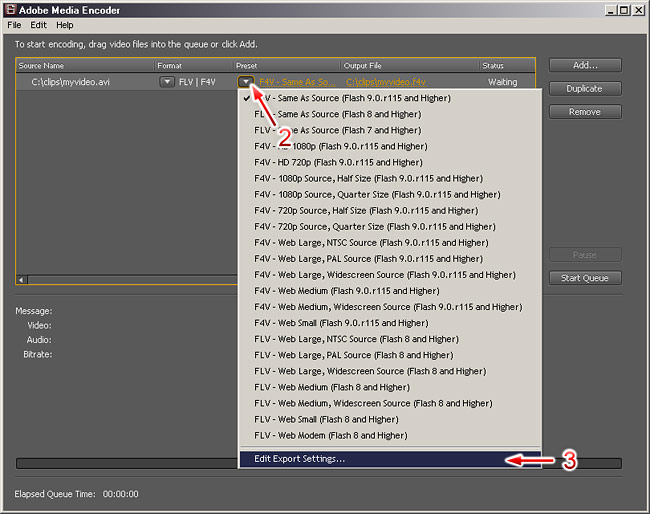Open the Preset dropdown arrow for myvideo.avi
The image size is (650, 514).
tap(246, 82)
